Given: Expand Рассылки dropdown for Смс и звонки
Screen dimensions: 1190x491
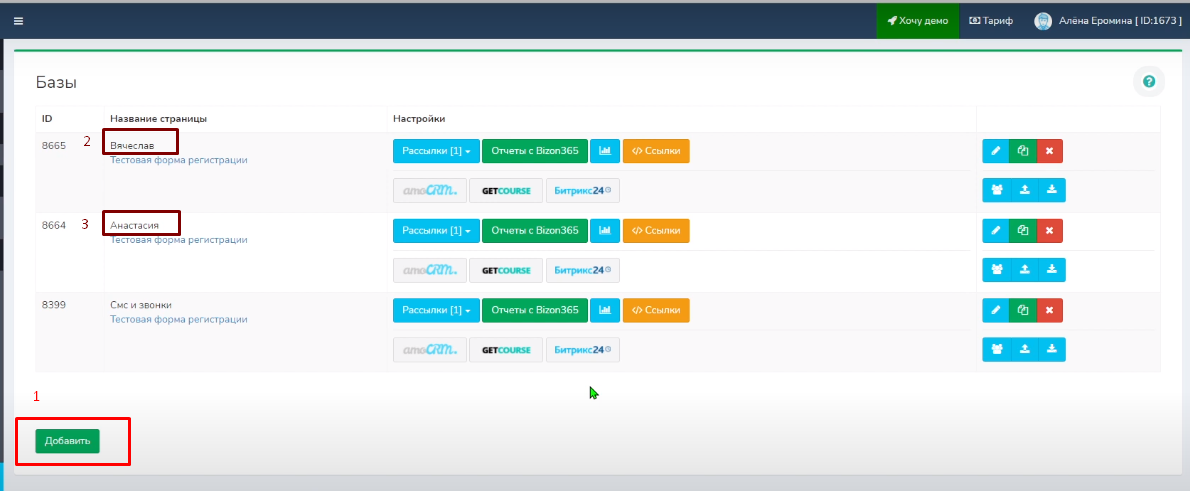Looking at the screenshot, I should tap(436, 311).
